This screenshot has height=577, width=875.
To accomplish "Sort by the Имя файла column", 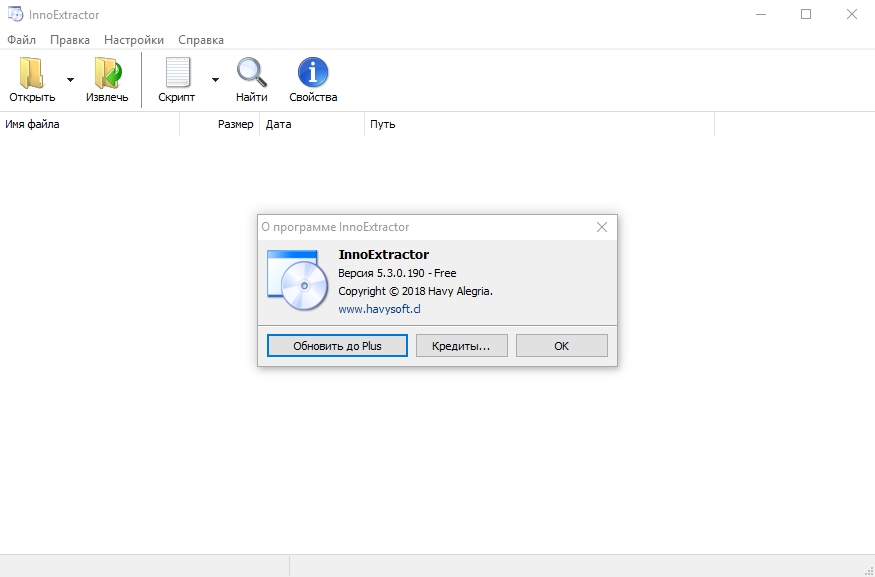I will pos(89,124).
